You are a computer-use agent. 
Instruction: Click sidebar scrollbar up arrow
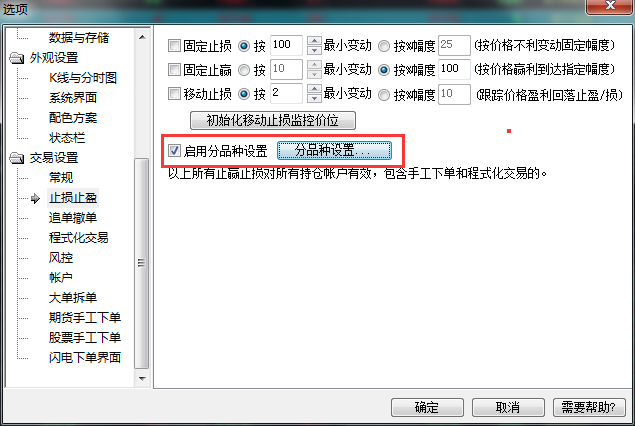(x=142, y=37)
